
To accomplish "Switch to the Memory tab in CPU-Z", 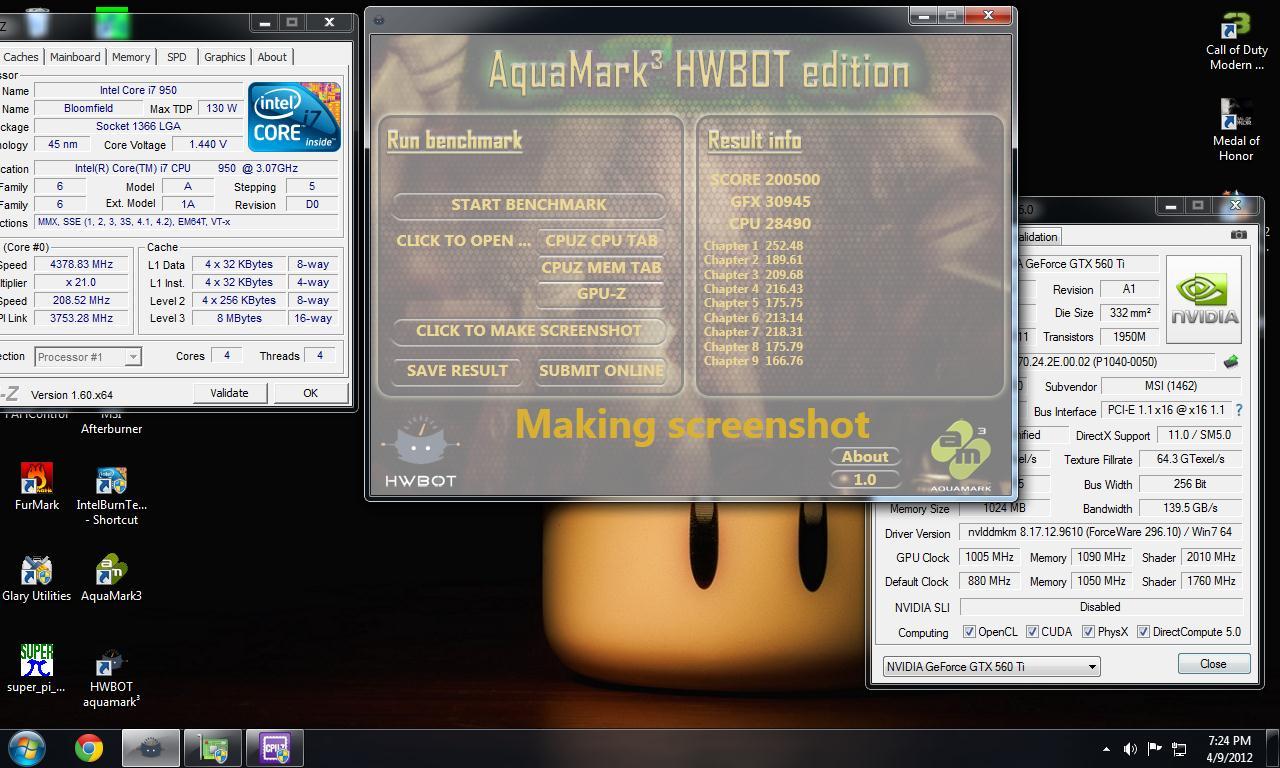I will click(131, 57).
